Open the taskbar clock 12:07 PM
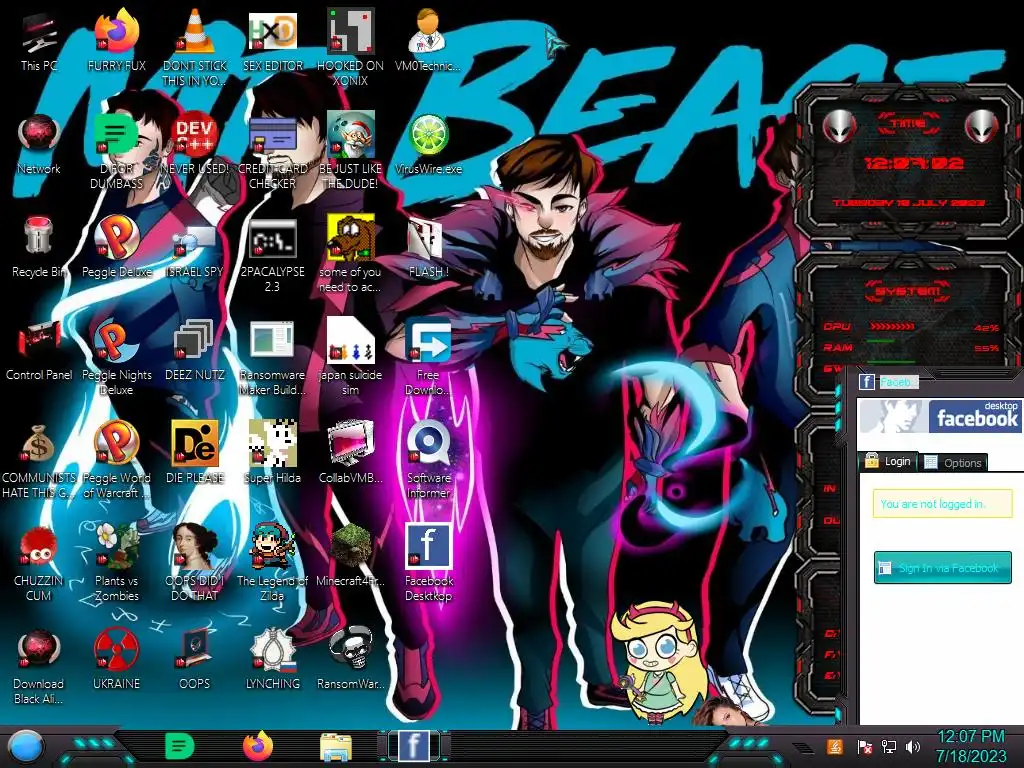 coord(970,746)
